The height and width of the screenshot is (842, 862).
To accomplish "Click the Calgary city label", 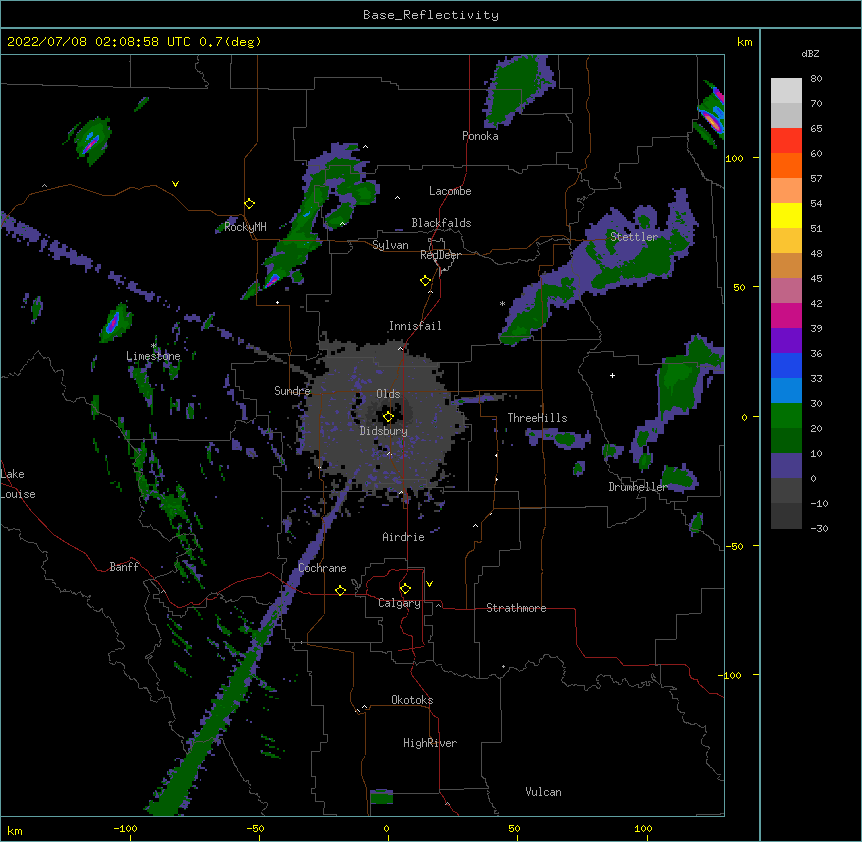I will point(399,603).
